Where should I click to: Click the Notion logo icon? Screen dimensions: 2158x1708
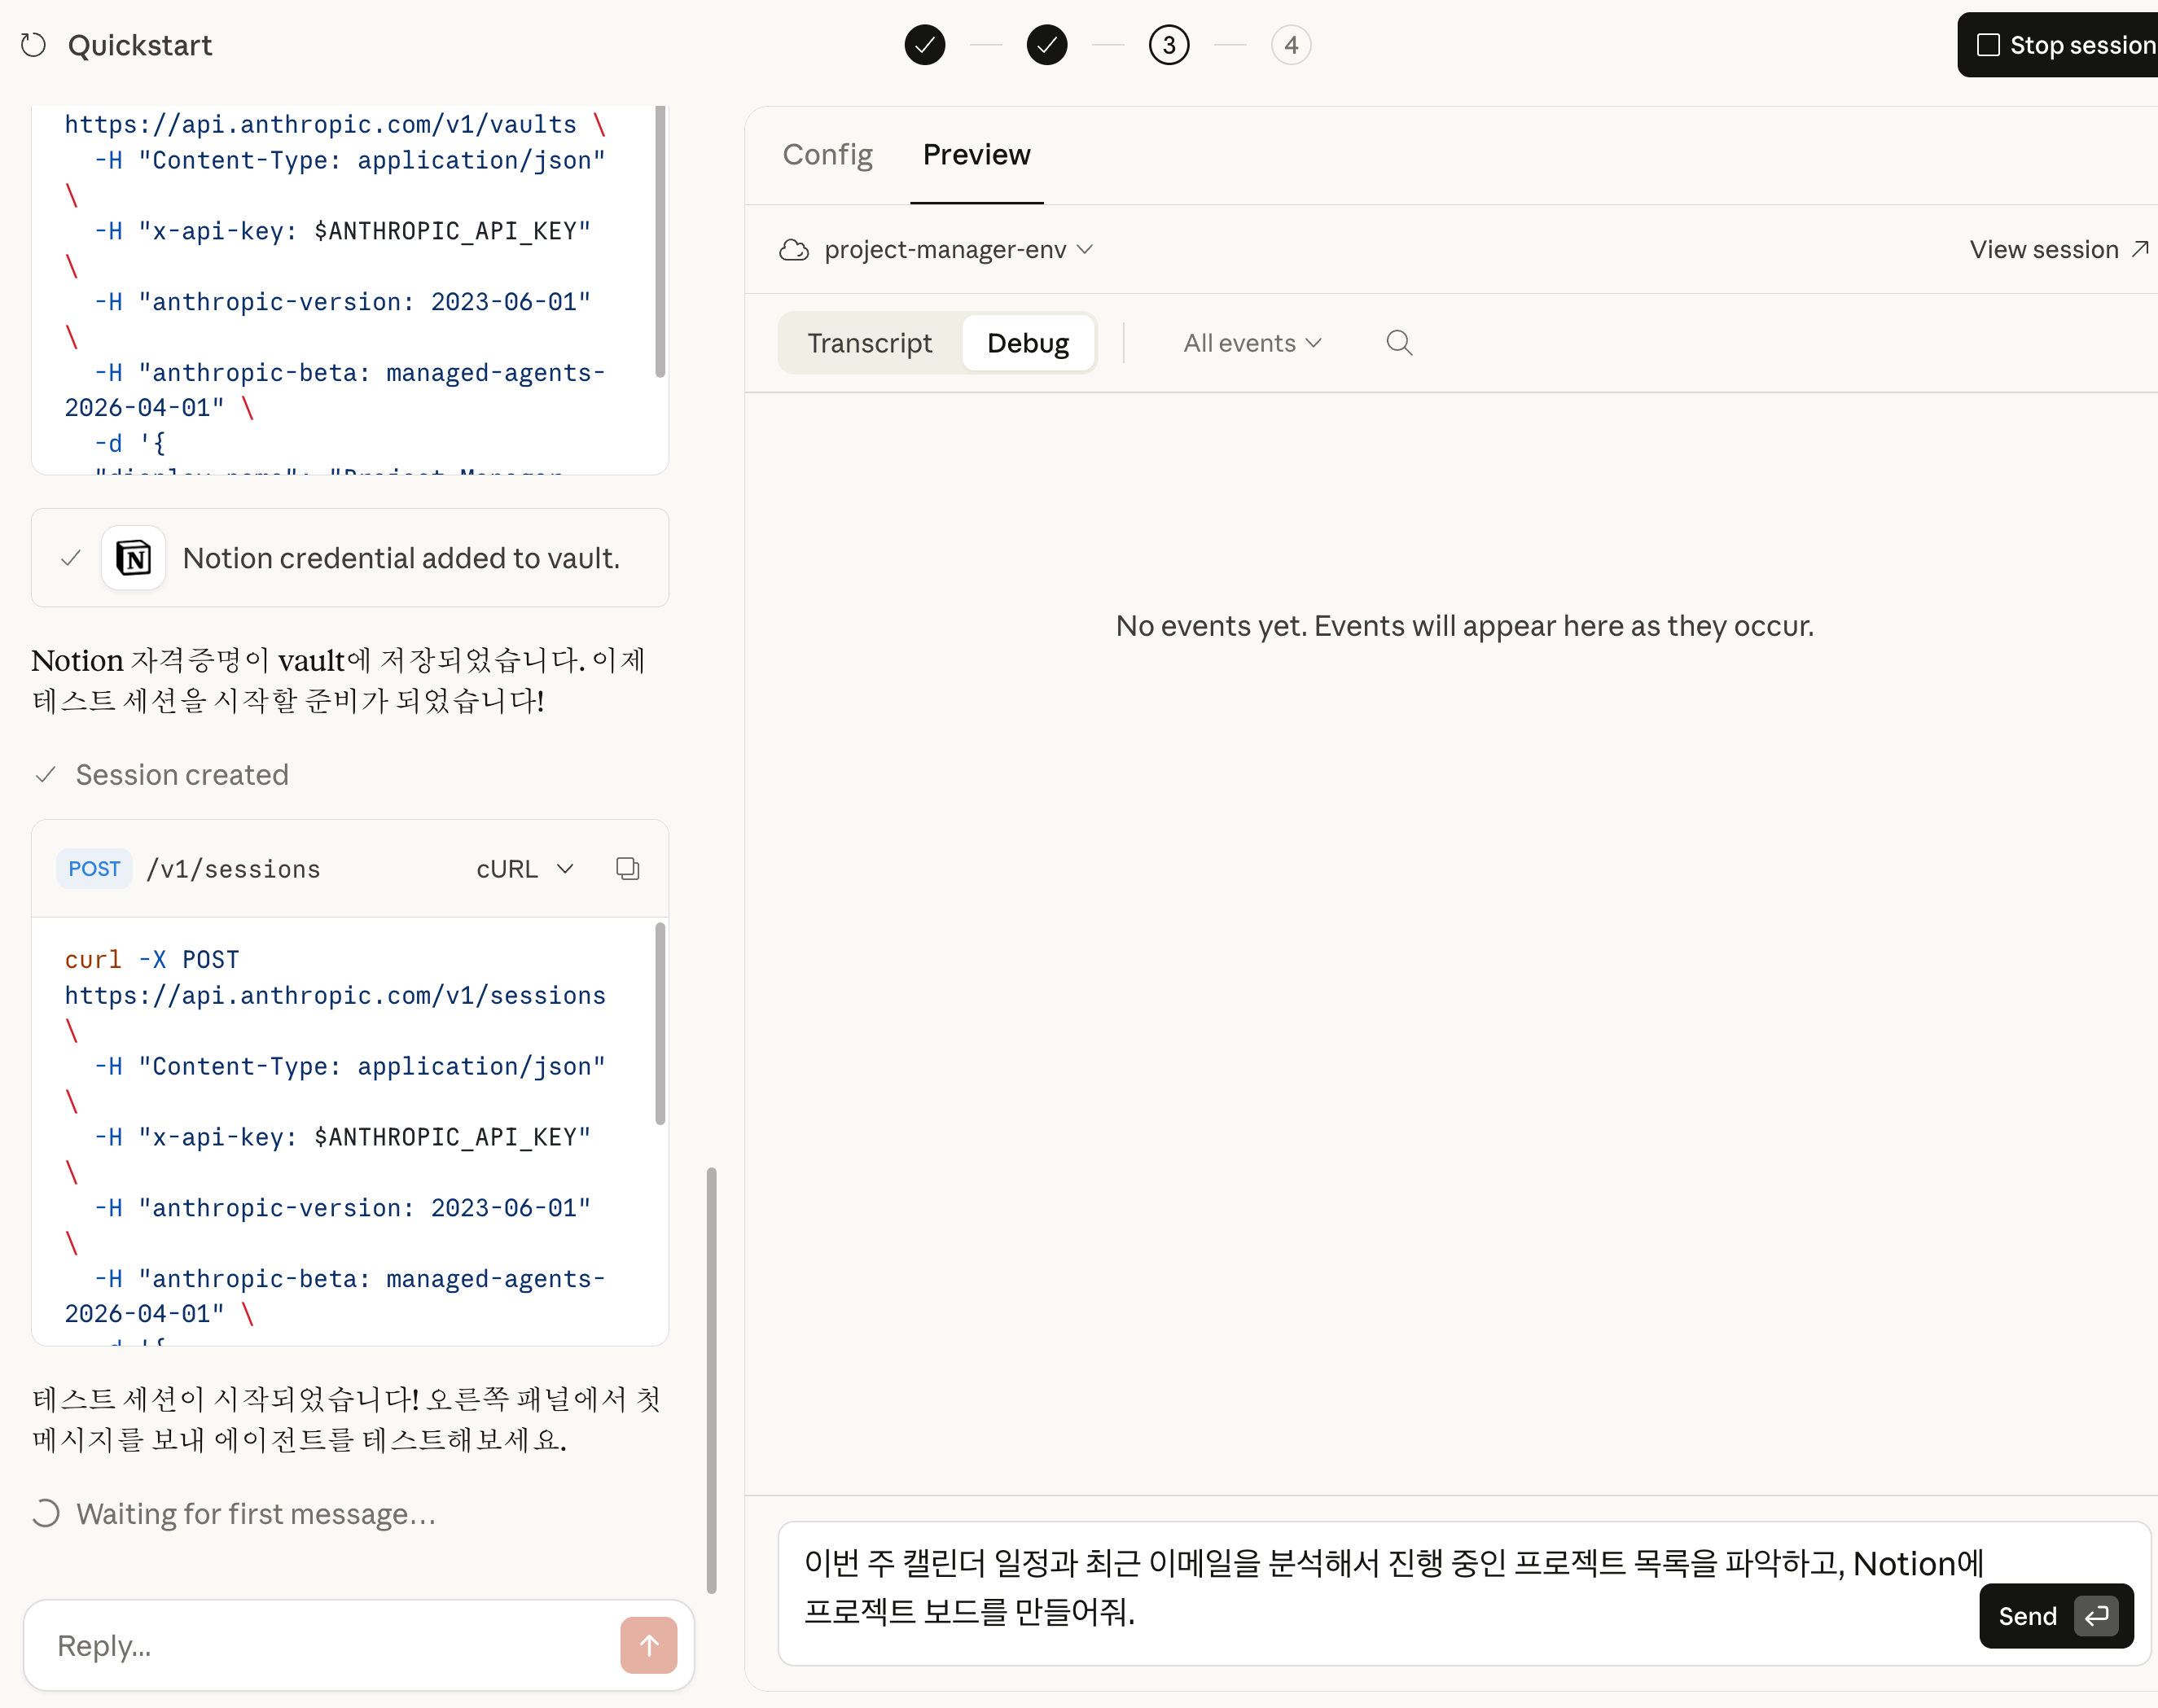[x=133, y=558]
